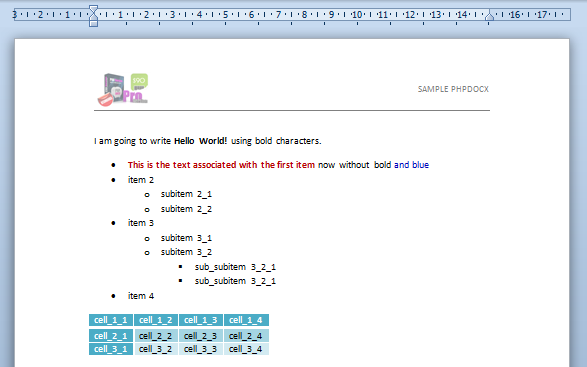The image size is (587, 367).
Task: Click table cell cell_3_4
Action: [x=246, y=349]
